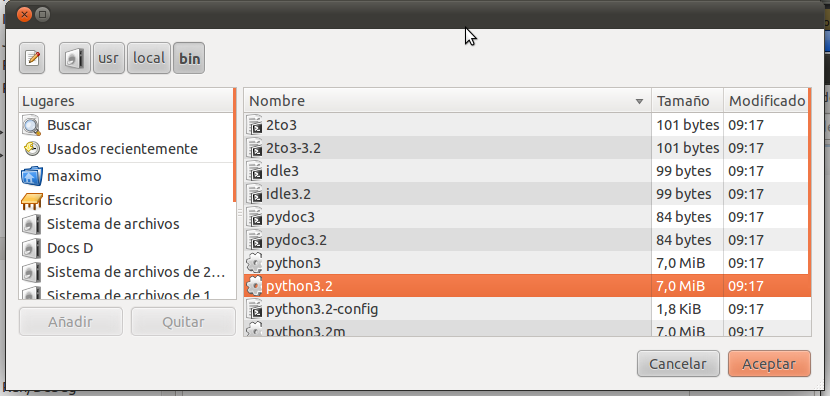Sort files by Modificado column
This screenshot has width=830, height=396.
766,101
